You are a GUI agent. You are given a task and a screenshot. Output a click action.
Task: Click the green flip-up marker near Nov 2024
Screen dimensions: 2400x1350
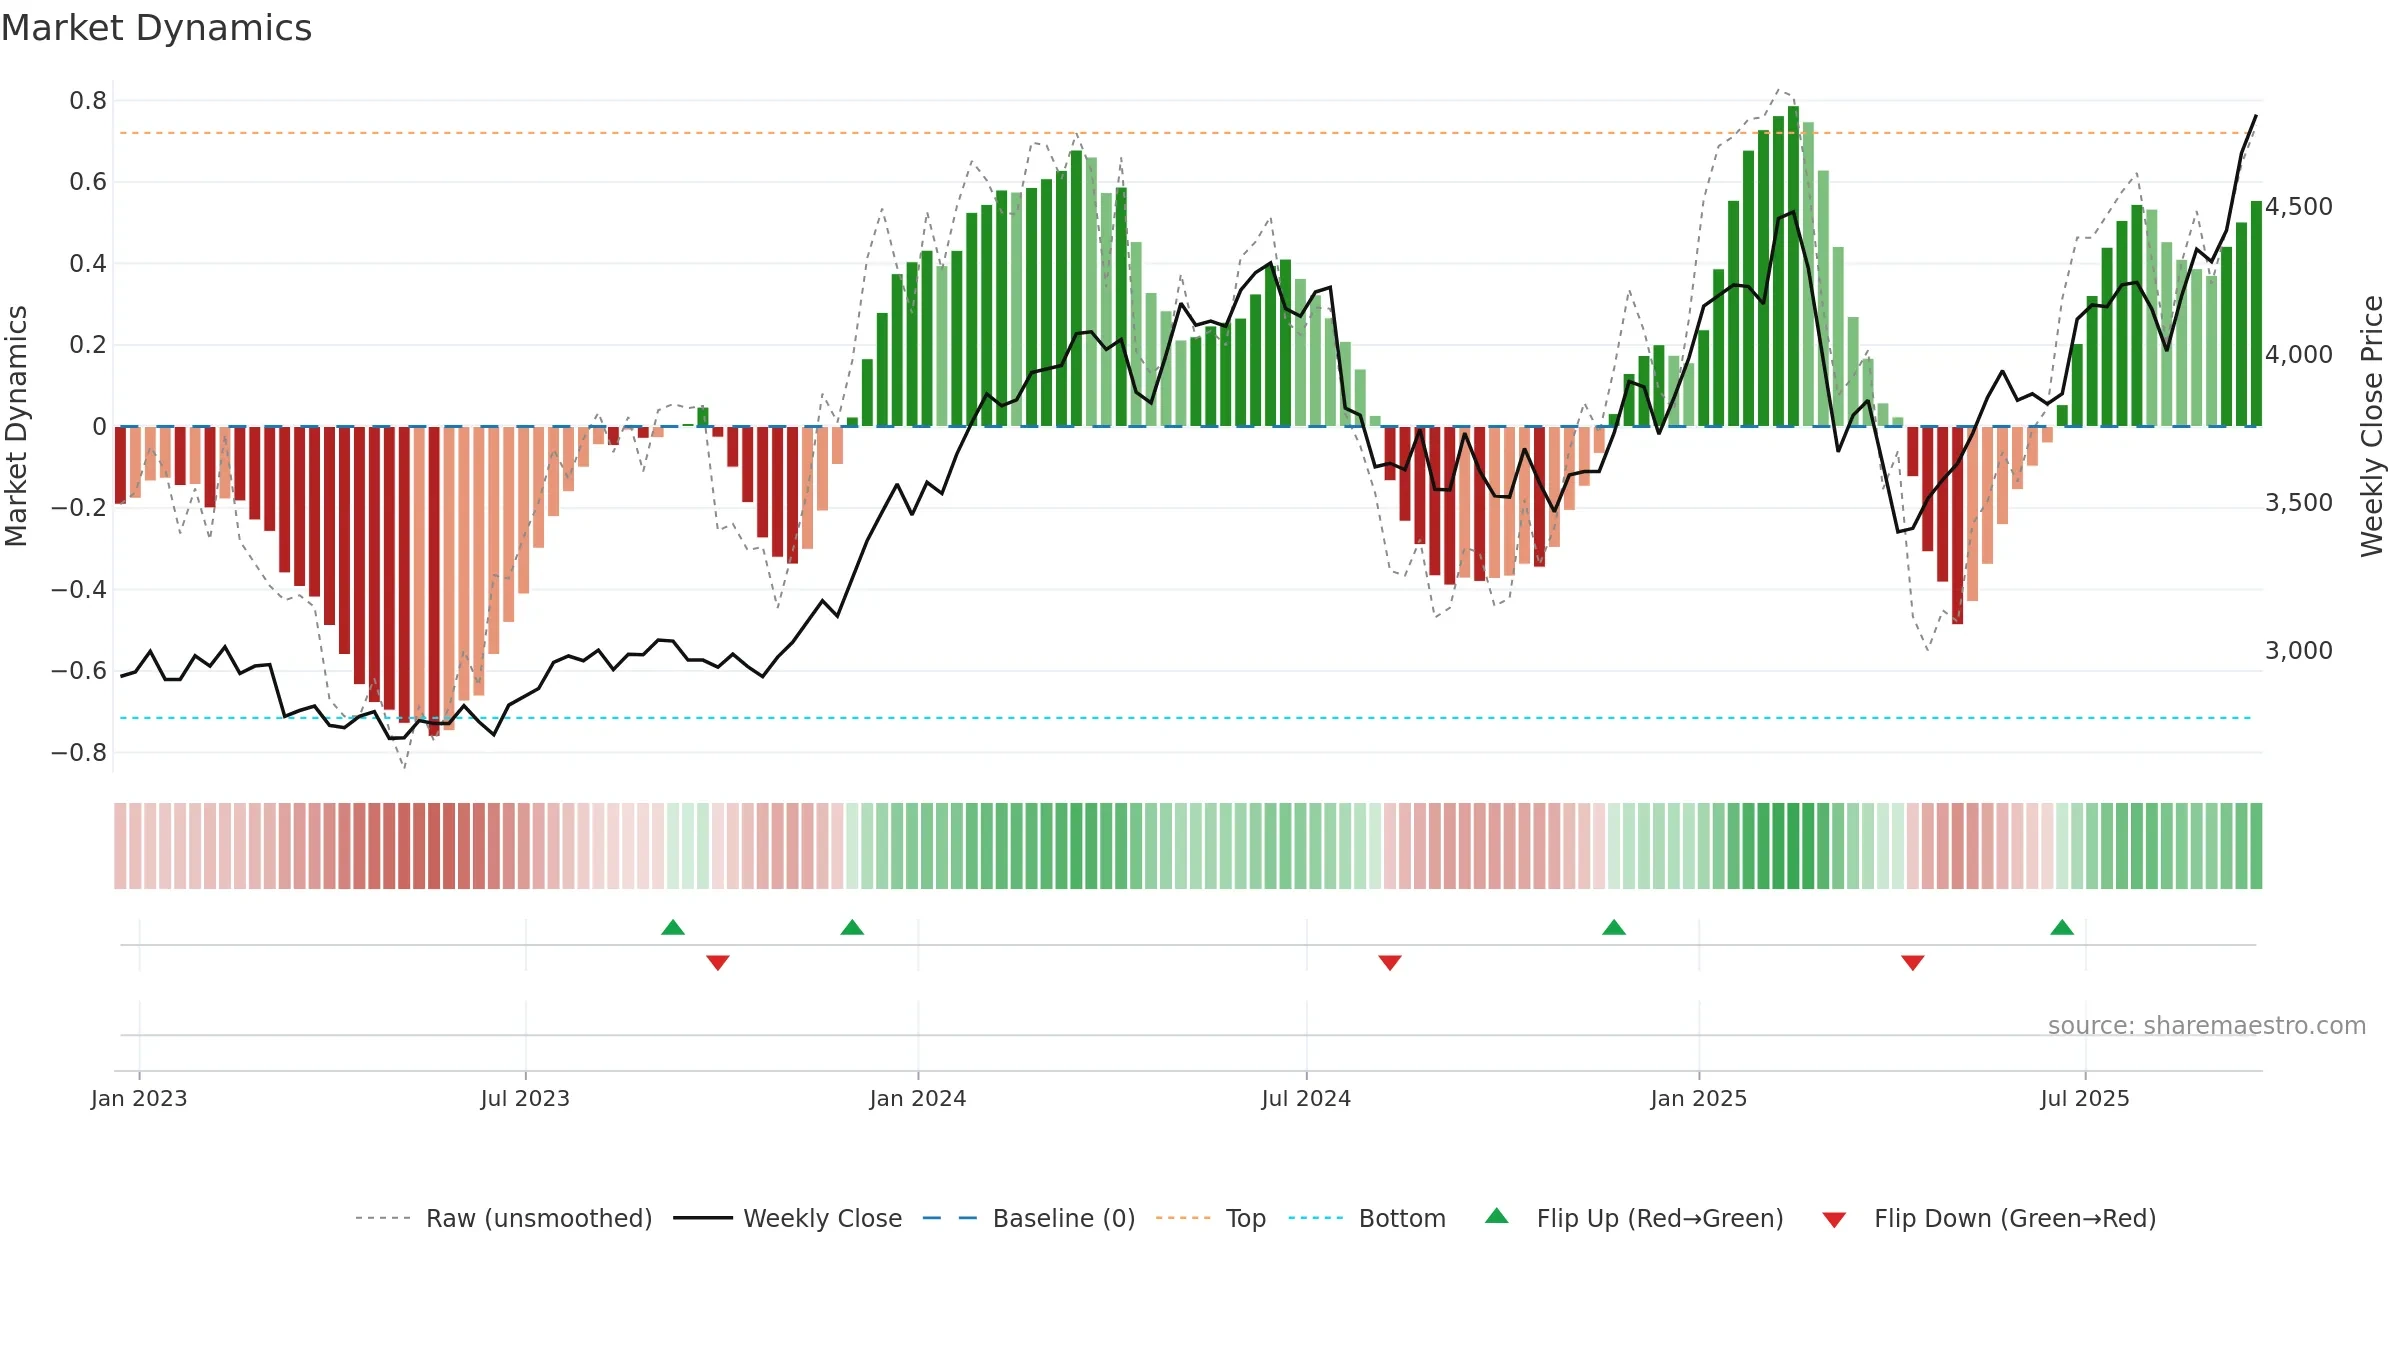click(x=1614, y=927)
